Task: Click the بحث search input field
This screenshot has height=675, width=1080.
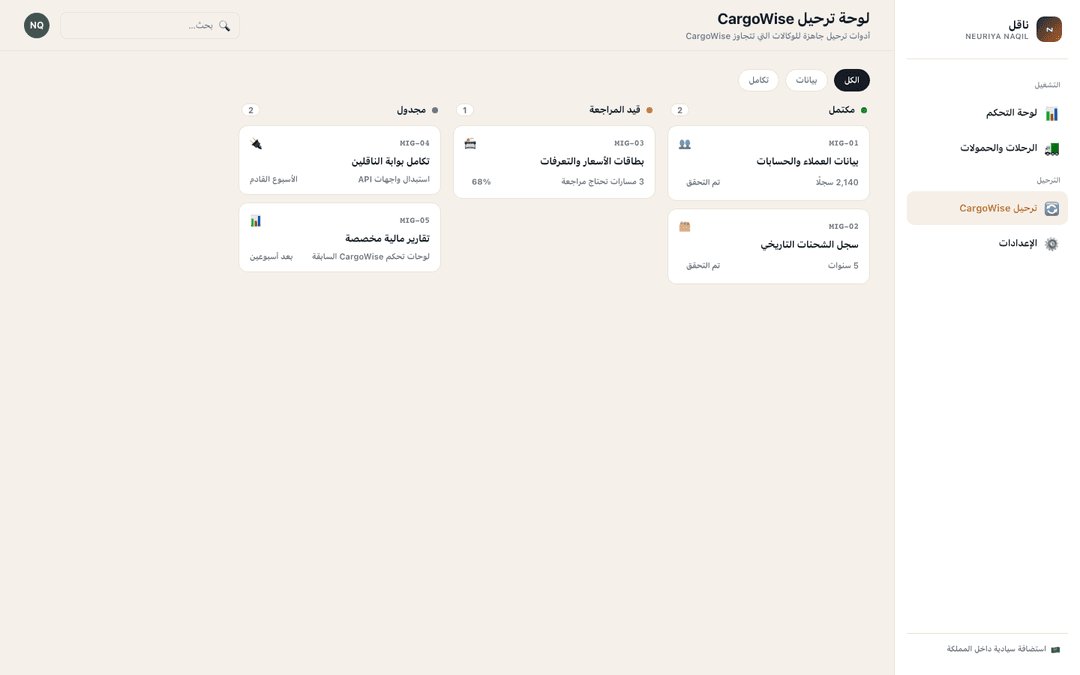Action: [x=149, y=25]
